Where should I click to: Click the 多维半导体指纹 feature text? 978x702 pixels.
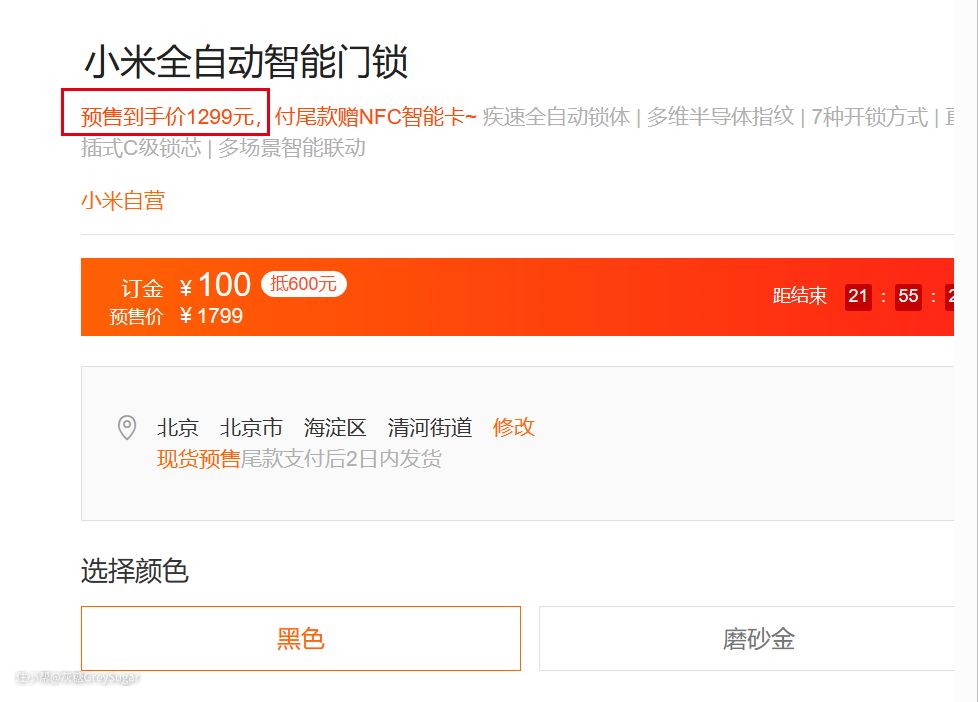click(x=720, y=117)
